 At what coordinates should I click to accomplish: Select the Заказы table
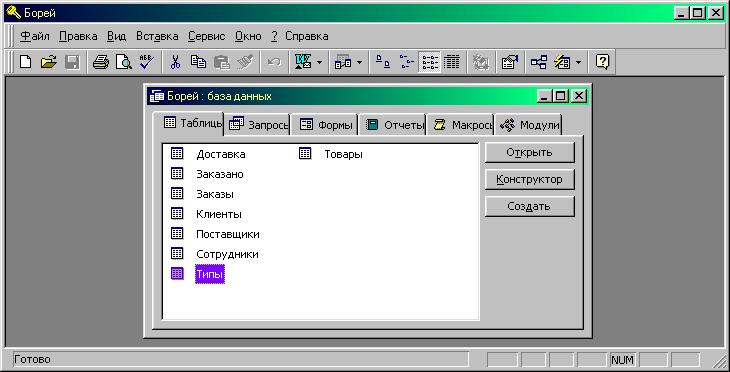215,194
